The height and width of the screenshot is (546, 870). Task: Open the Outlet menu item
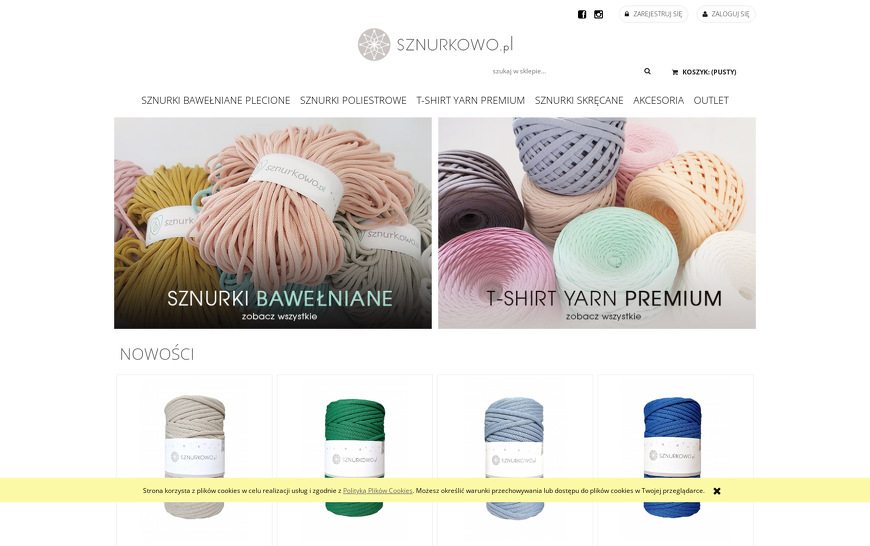[x=711, y=100]
